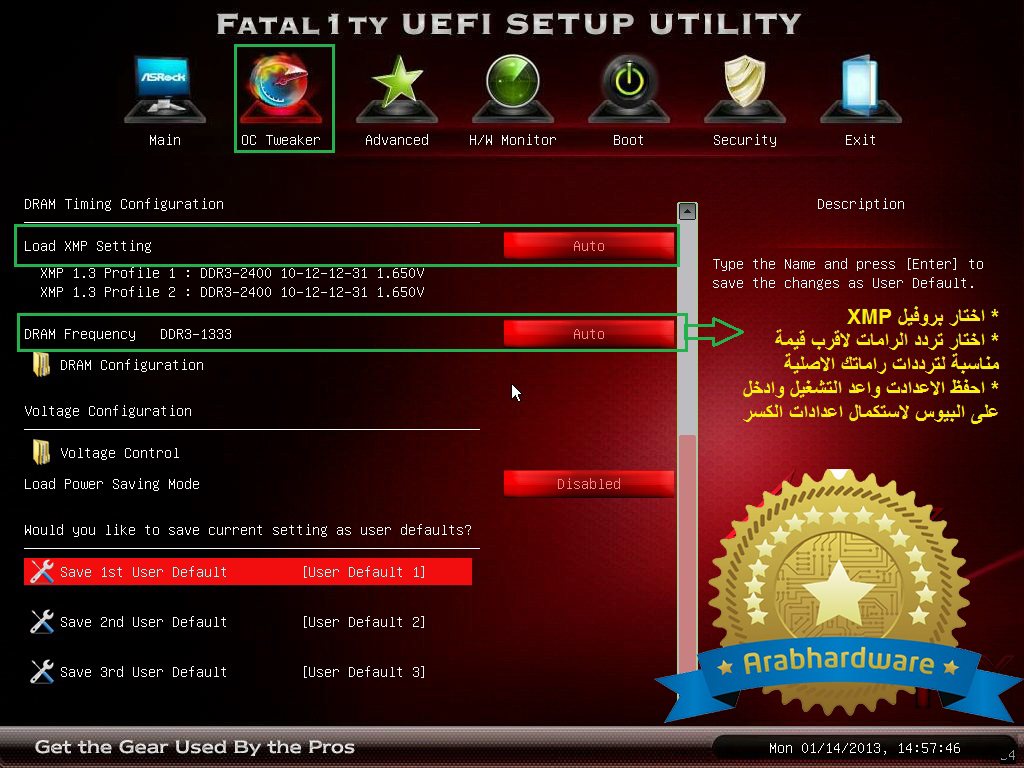Click the Voltage Configuration heading
This screenshot has width=1024, height=768.
108,411
